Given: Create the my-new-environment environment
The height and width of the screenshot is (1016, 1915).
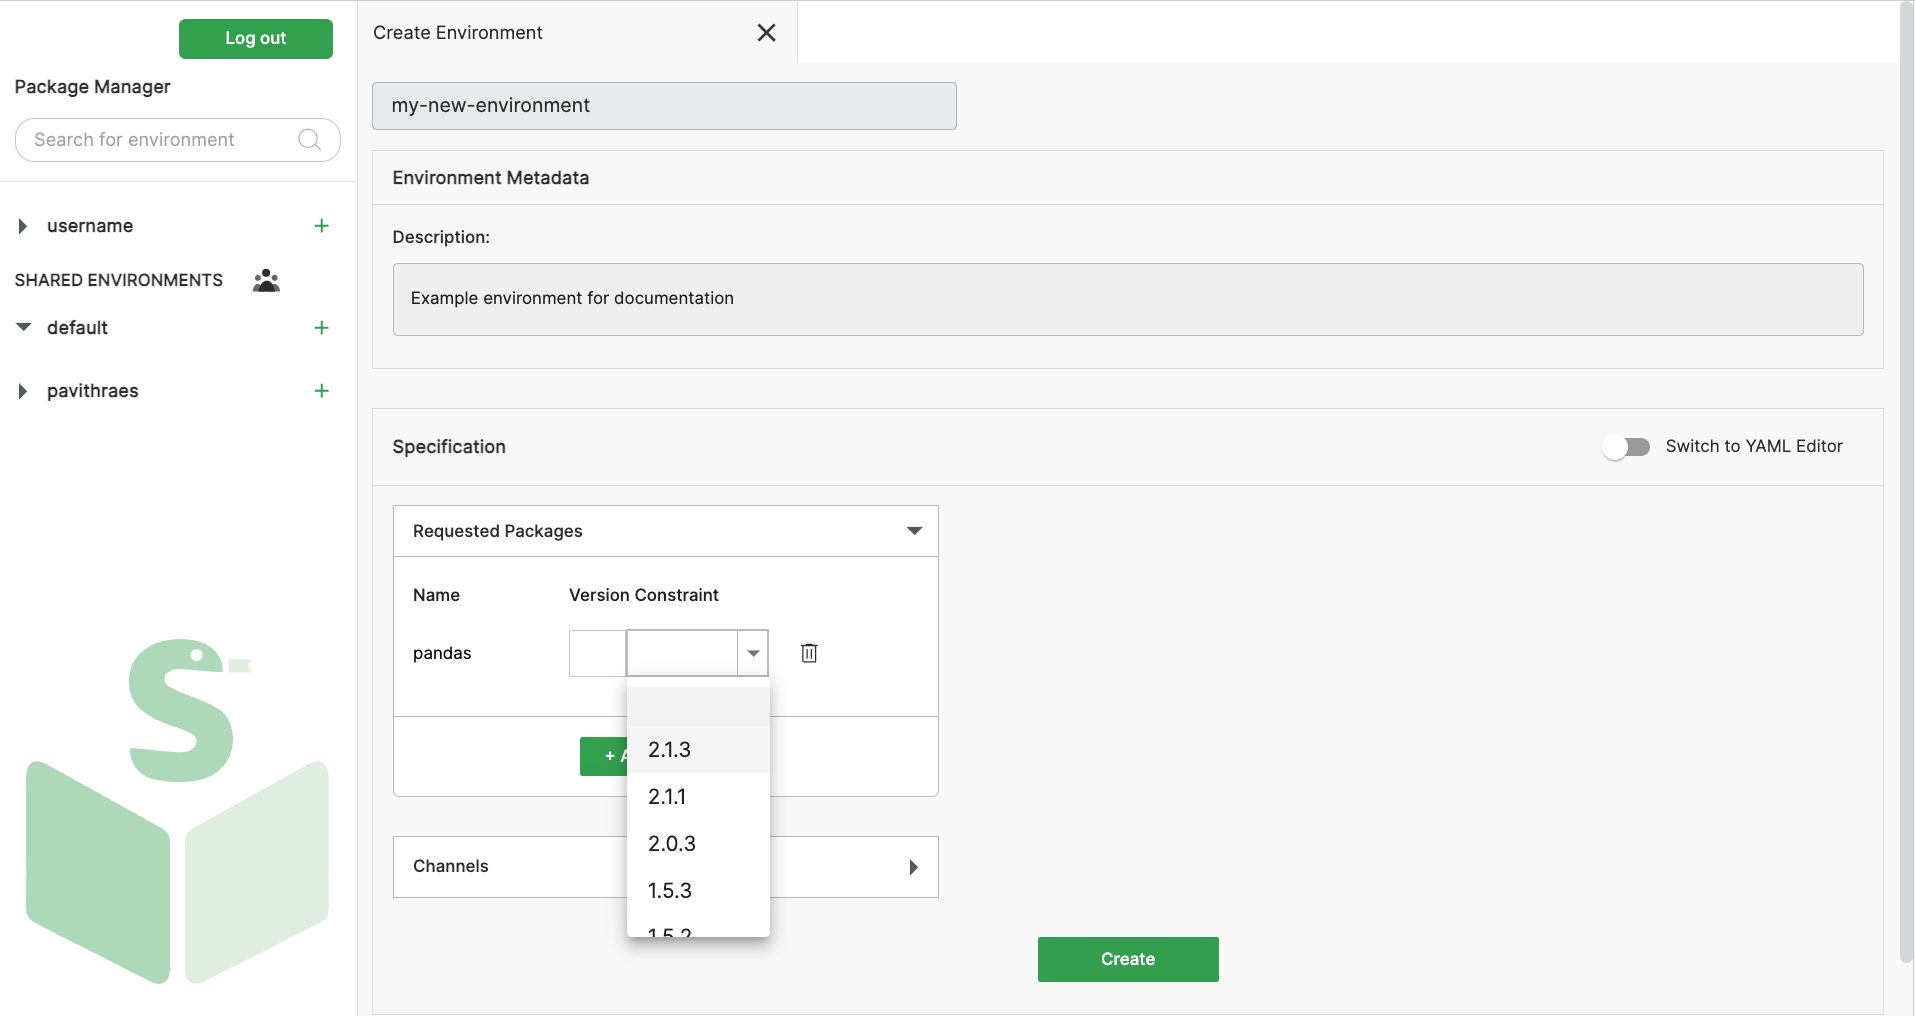Looking at the screenshot, I should coord(1127,958).
